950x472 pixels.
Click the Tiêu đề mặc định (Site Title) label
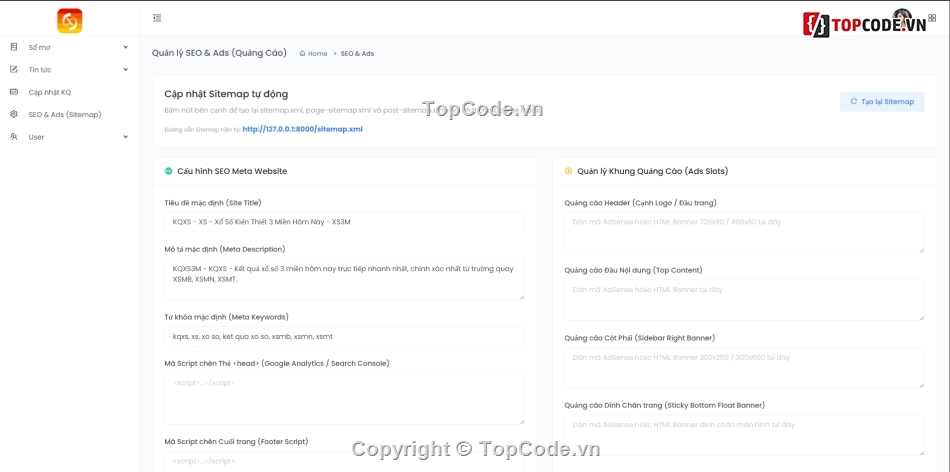(x=213, y=202)
